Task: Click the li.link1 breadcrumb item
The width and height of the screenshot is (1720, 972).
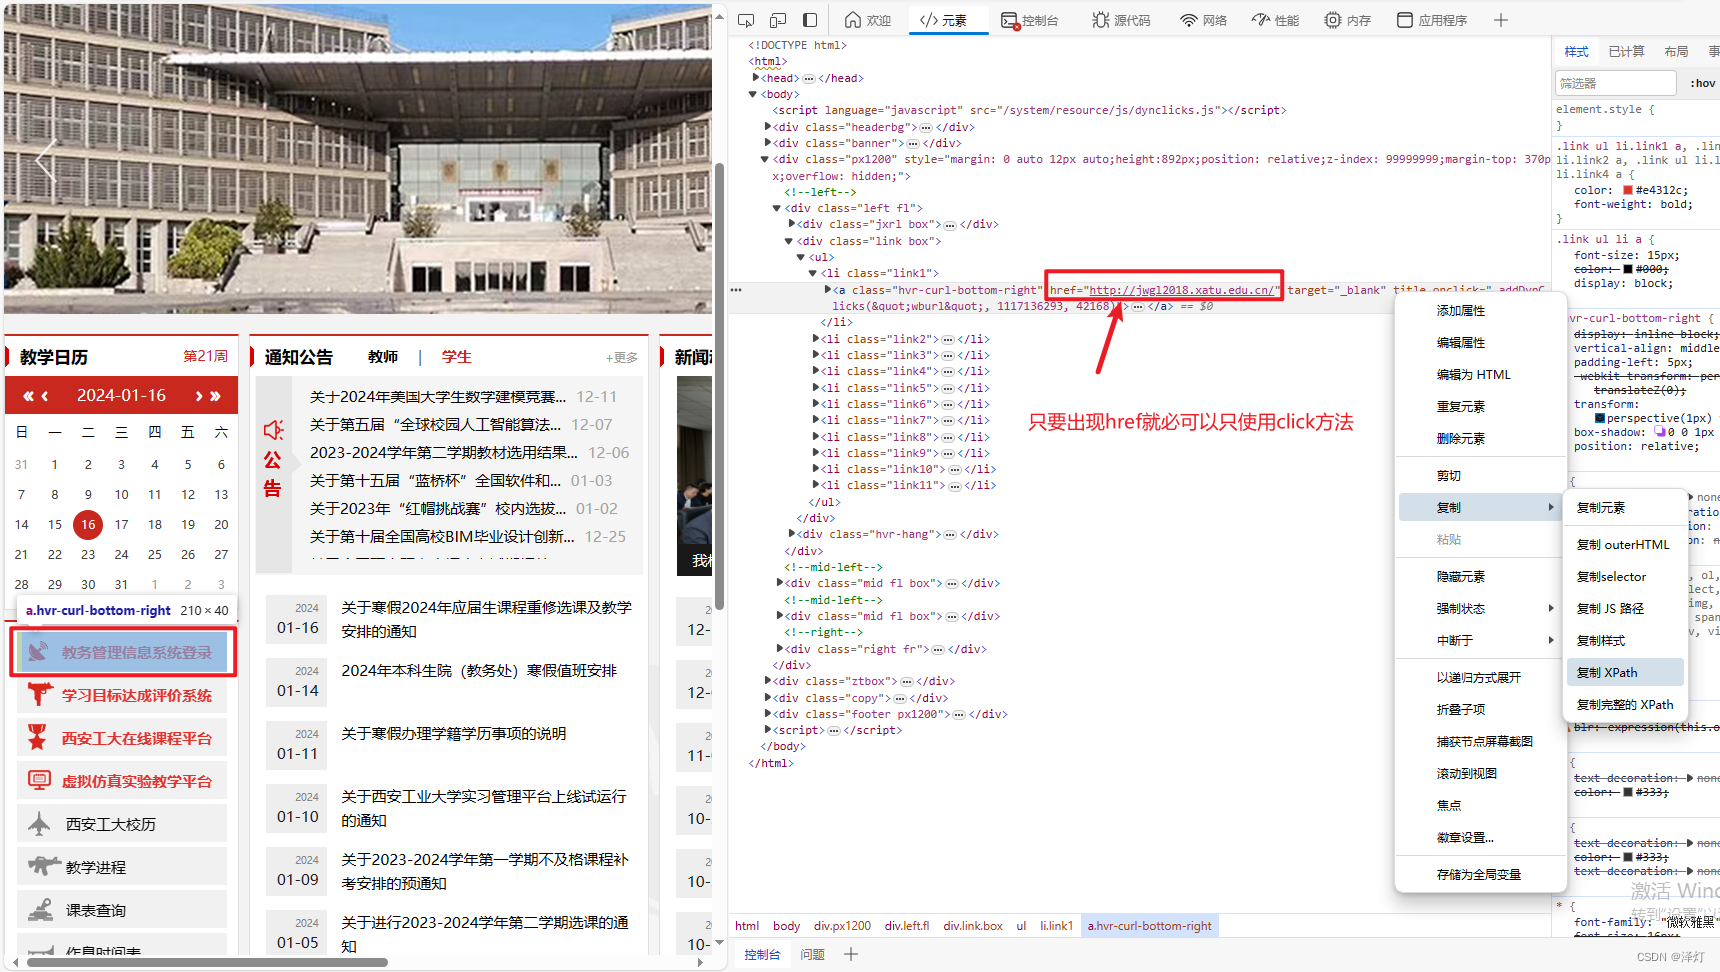Action: pos(1056,926)
